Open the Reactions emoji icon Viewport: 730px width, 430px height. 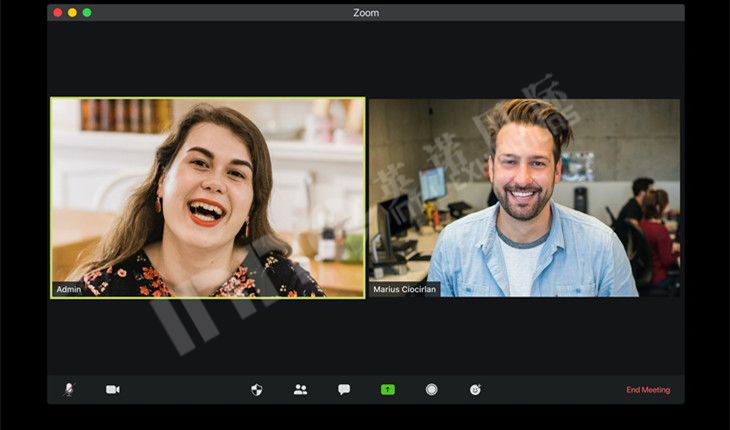[475, 389]
